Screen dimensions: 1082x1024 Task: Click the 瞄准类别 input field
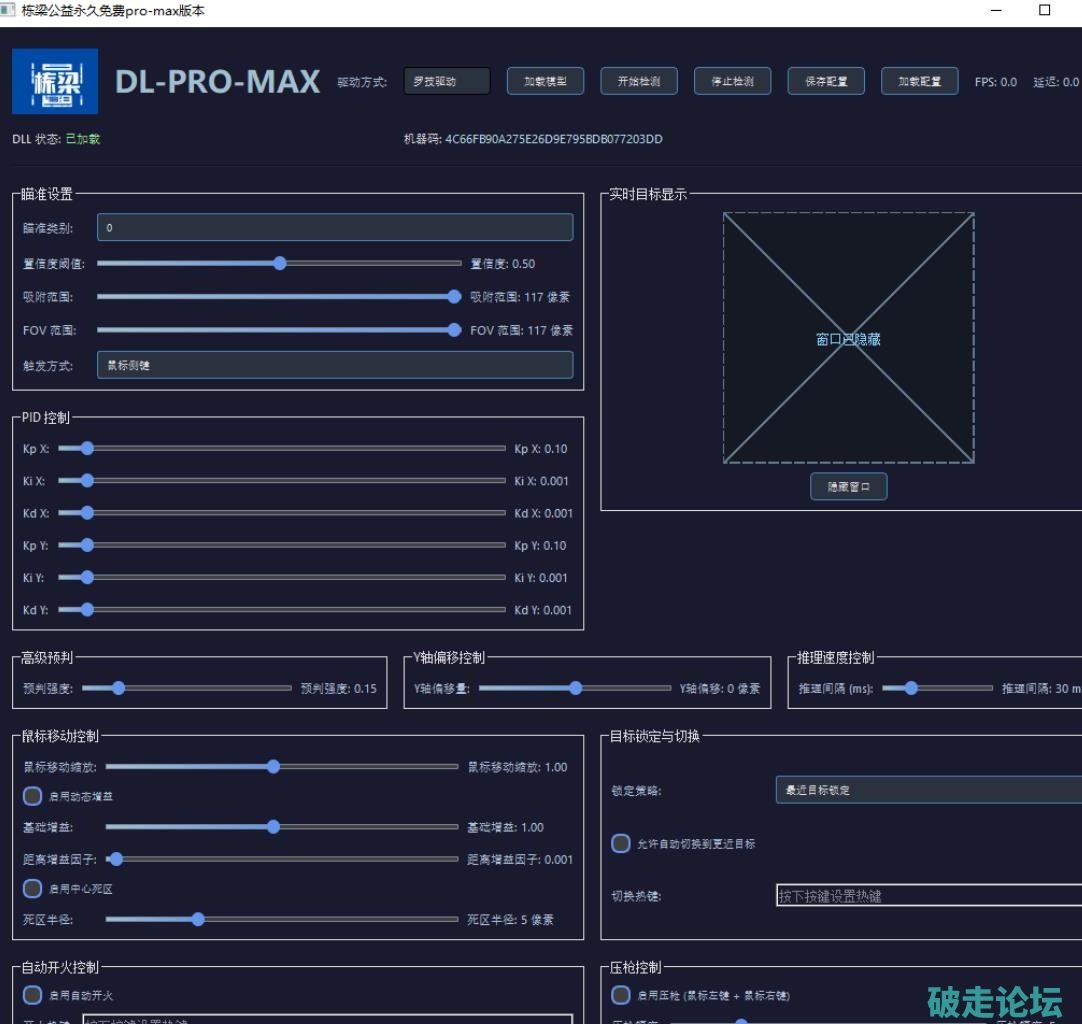(335, 228)
